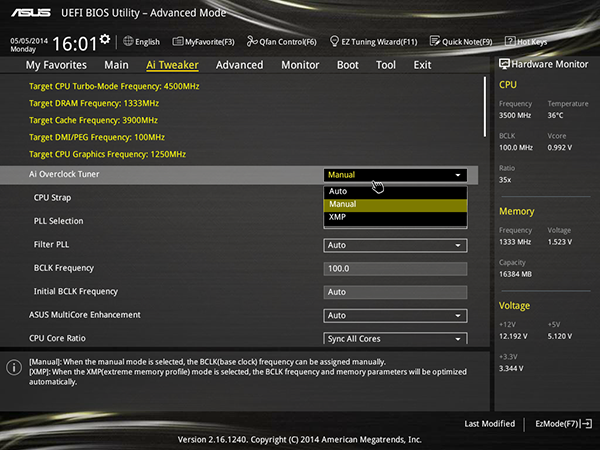Click the info icon beside the help text
Screen dimensions: 600x450
point(14,367)
